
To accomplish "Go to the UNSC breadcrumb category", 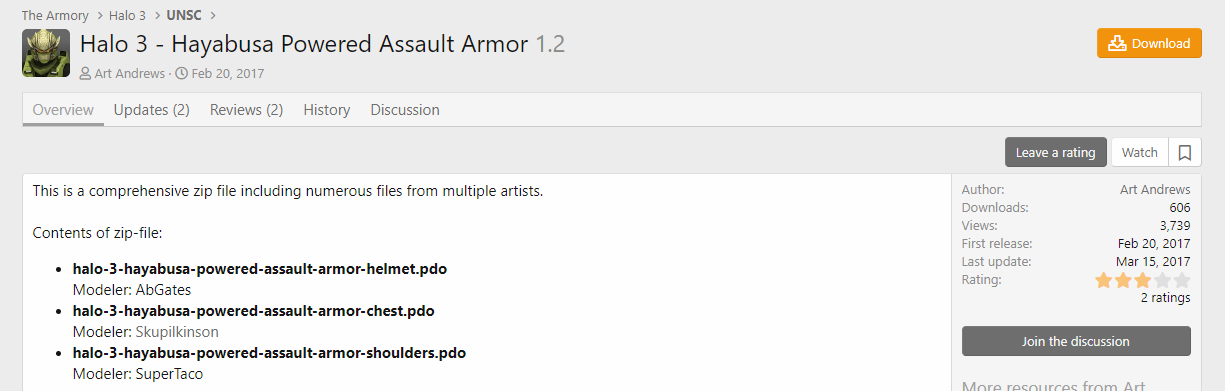I will coord(187,15).
